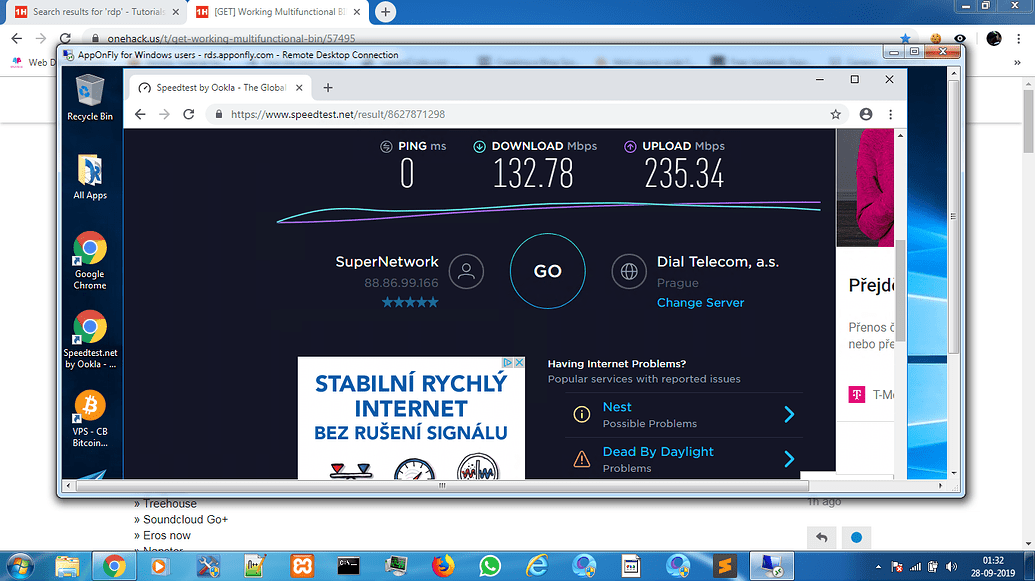Image resolution: width=1035 pixels, height=583 pixels.
Task: Go back in the host Chrome window
Action: coord(17,38)
